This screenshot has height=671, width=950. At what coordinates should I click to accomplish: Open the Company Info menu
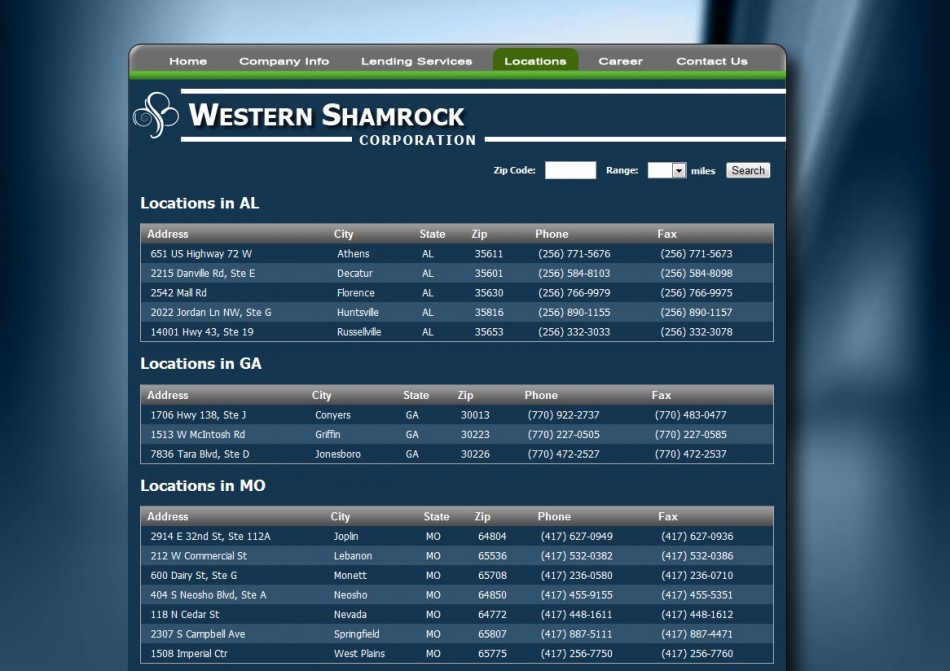tap(284, 61)
